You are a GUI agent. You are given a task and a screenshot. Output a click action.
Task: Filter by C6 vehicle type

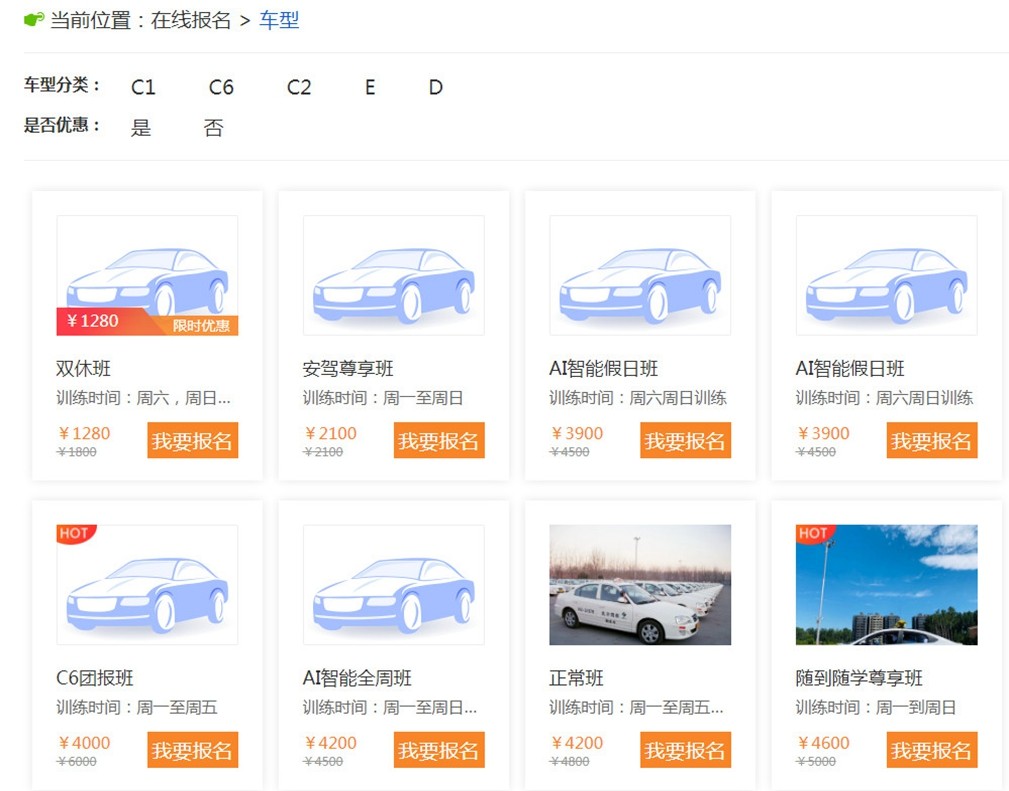221,87
